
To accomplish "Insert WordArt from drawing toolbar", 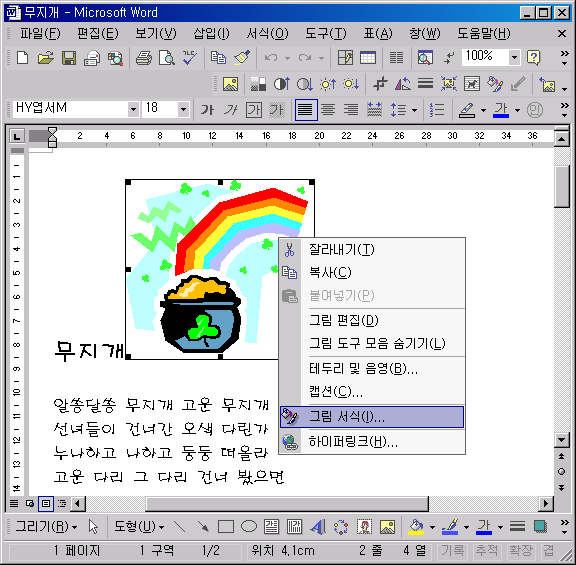I will click(318, 527).
